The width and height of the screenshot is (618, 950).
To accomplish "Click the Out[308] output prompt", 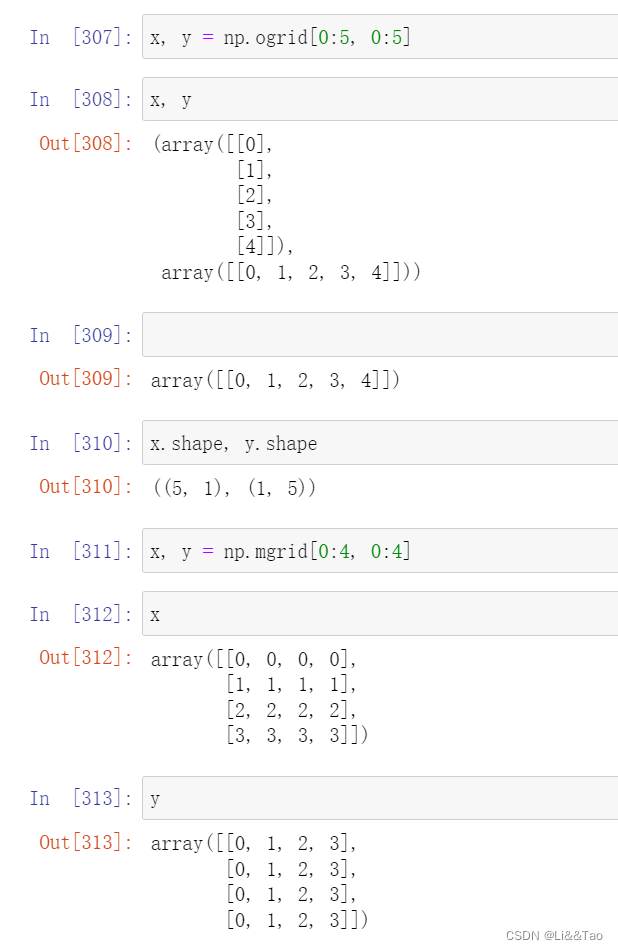I will tap(85, 143).
